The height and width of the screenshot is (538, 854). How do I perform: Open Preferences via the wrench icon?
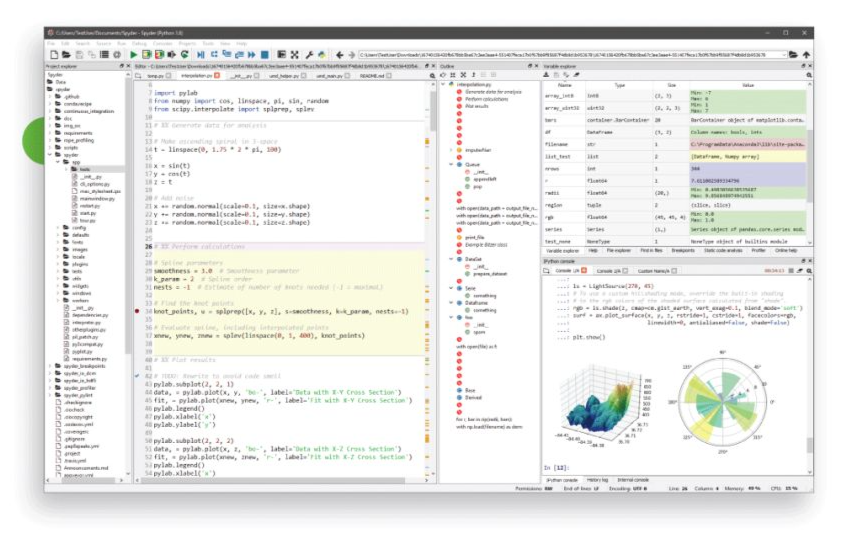coord(309,55)
